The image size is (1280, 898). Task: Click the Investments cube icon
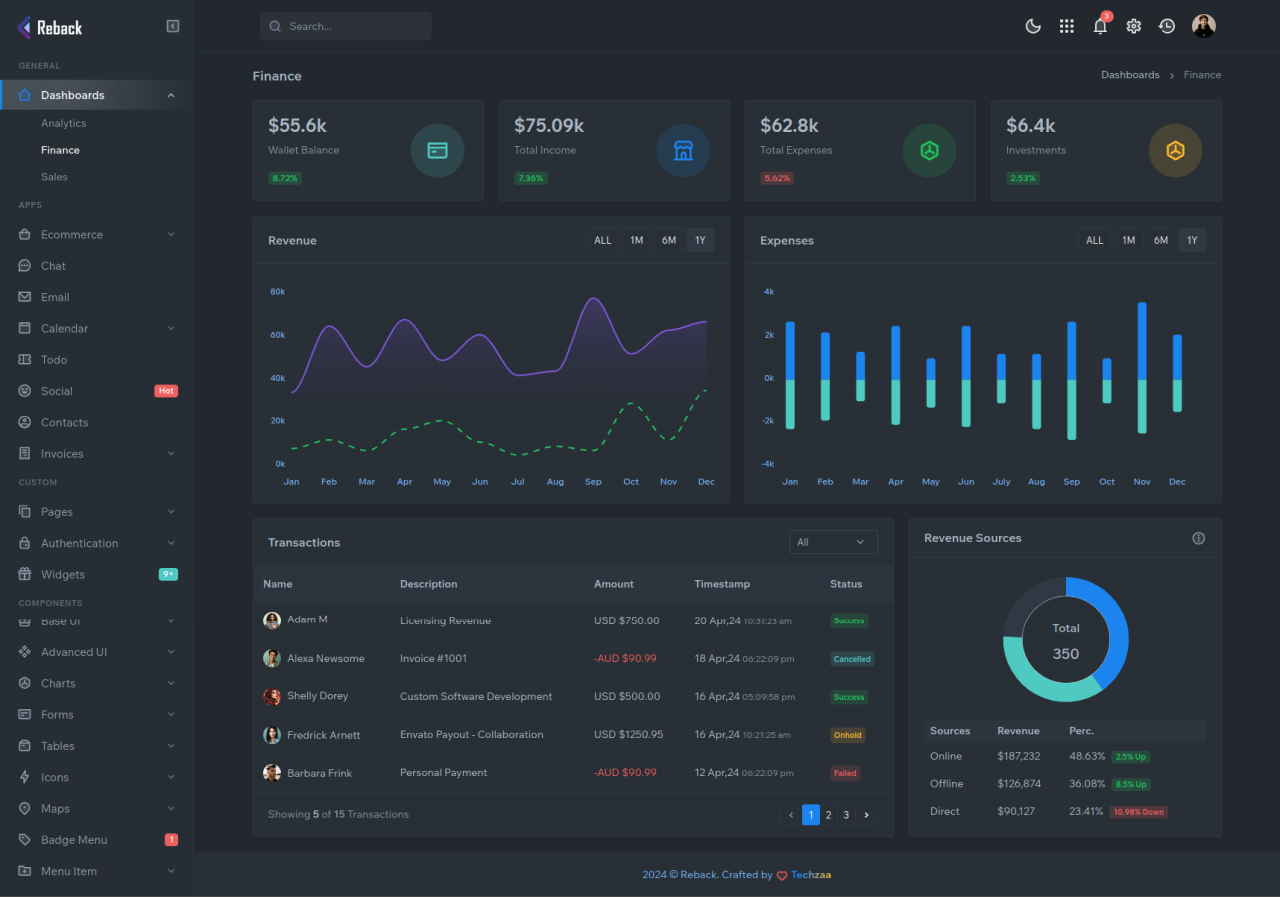(1175, 151)
